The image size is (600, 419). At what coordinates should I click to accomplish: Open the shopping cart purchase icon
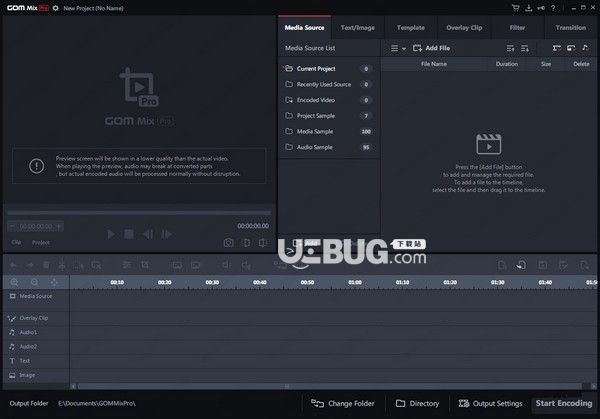coord(516,8)
